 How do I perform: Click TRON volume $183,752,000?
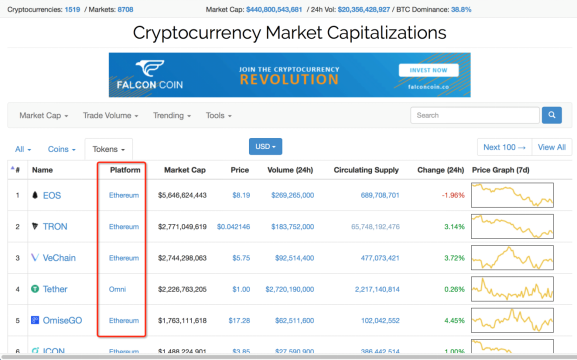(293, 226)
